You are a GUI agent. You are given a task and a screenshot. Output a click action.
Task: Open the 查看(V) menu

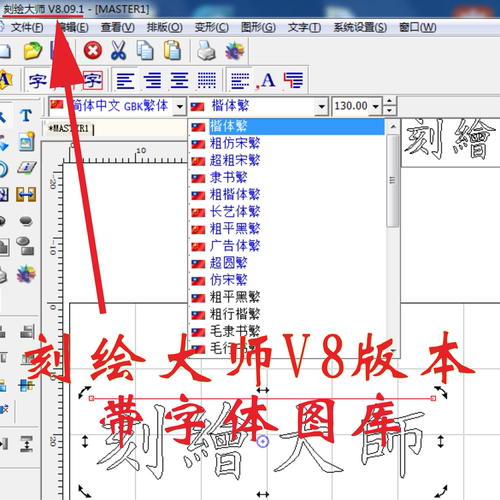(x=118, y=27)
